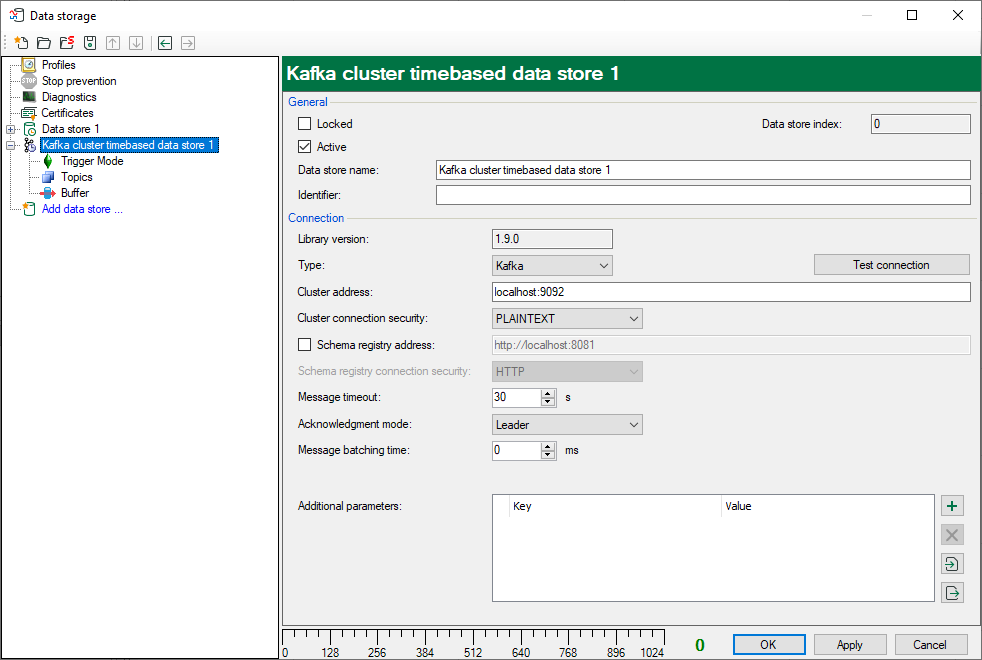Click the open folder toolbar icon
This screenshot has height=660, width=982.
click(44, 43)
